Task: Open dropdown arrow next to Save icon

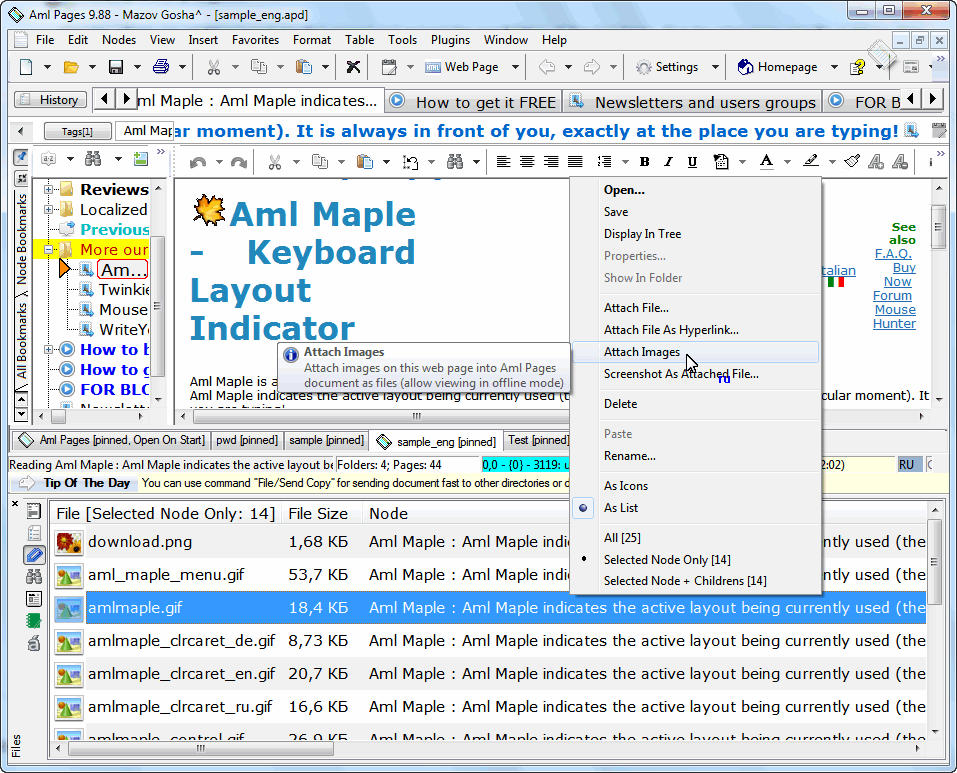Action: coord(137,67)
